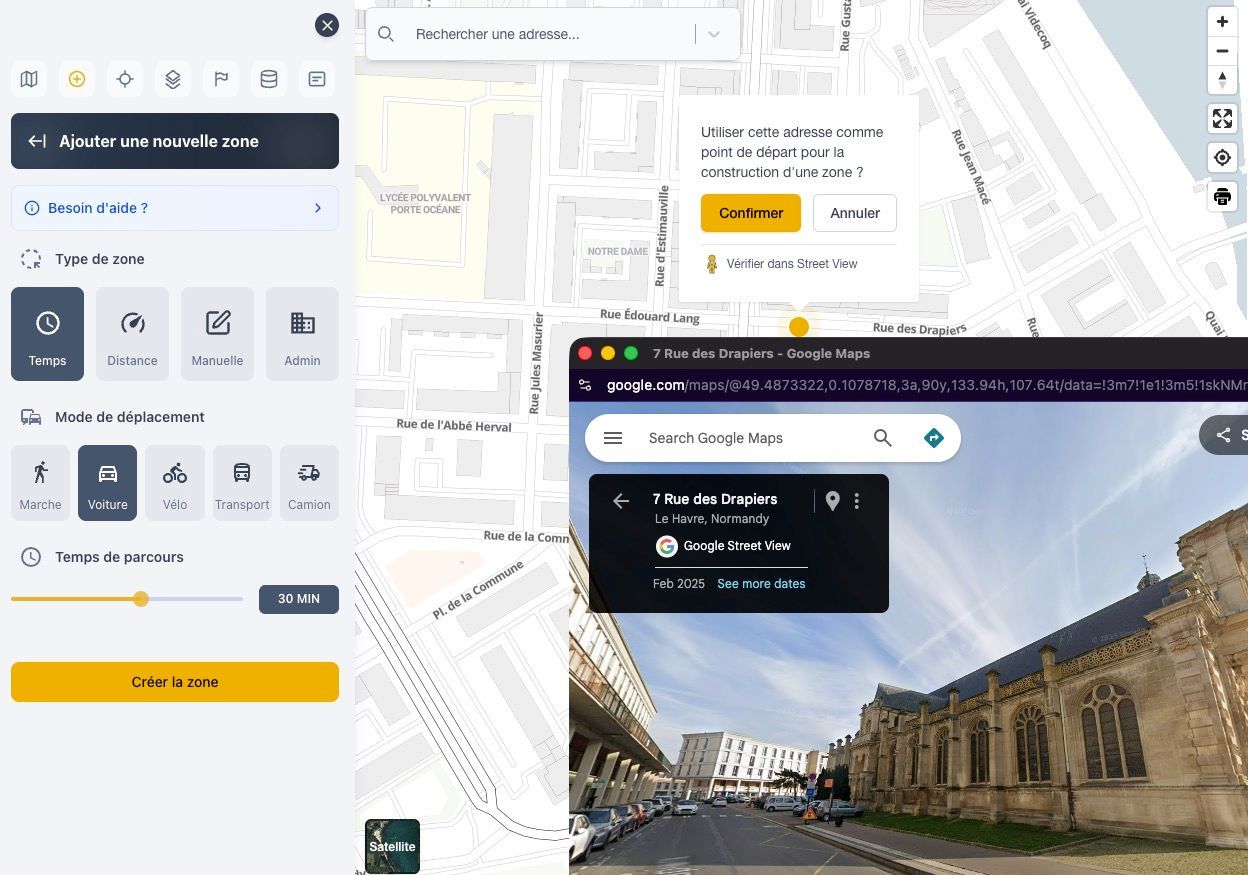Click the Google Maps directions icon
The image size is (1248, 875).
coord(933,438)
